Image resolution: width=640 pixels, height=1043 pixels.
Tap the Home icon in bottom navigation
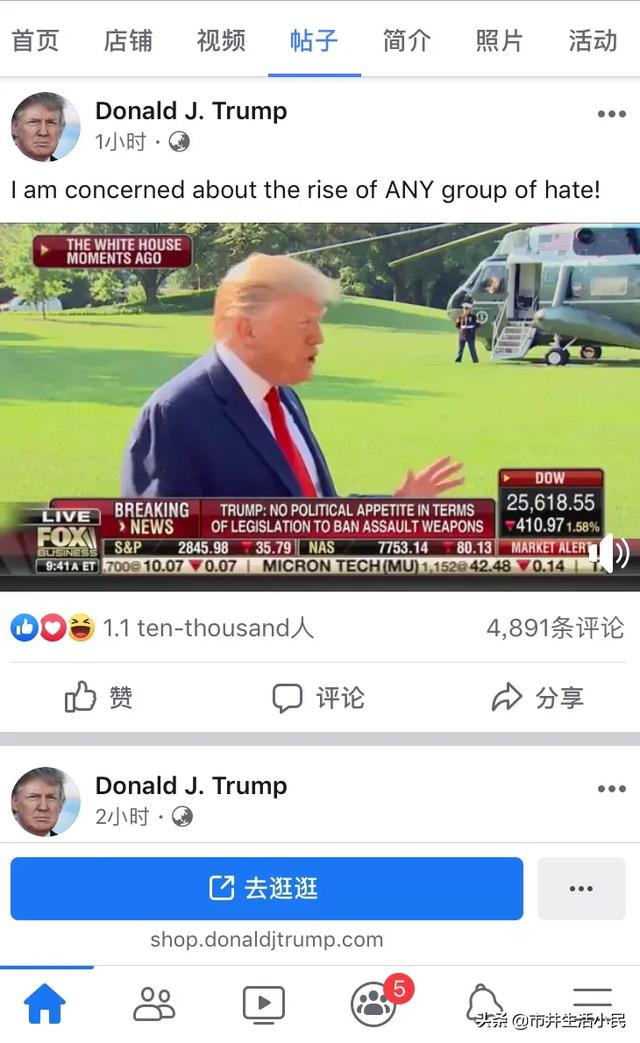point(45,1003)
